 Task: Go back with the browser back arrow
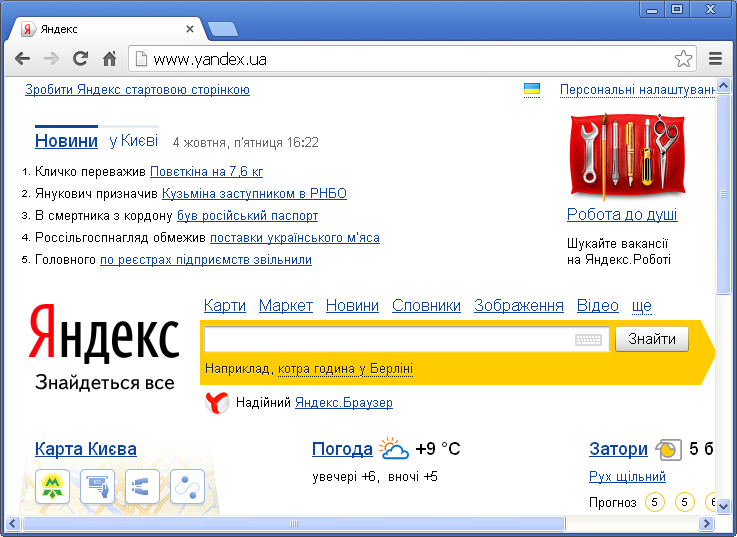click(22, 59)
